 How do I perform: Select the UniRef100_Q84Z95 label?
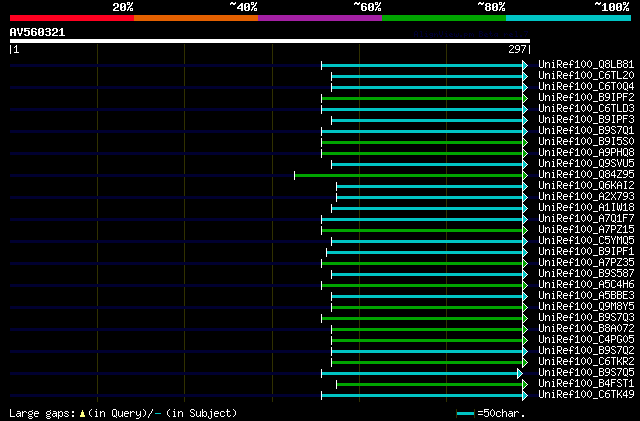pyautogui.click(x=586, y=175)
